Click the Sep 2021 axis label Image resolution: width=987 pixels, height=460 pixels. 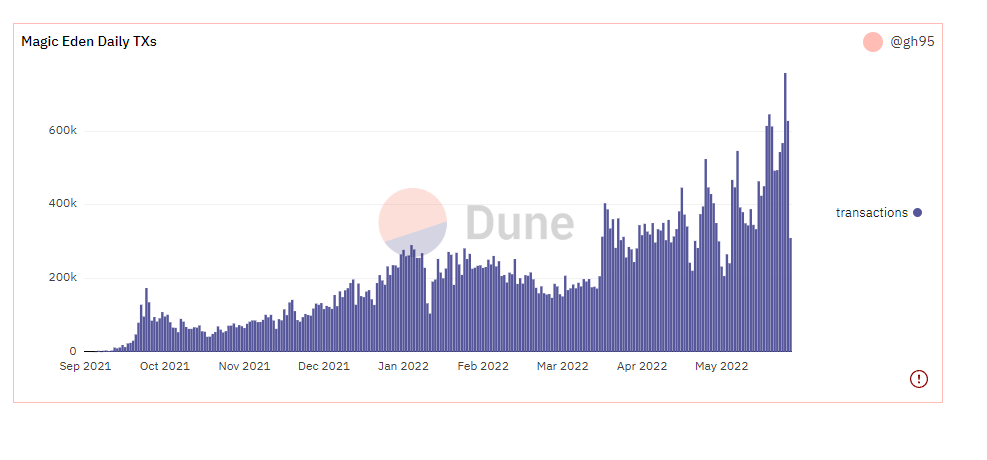click(85, 366)
